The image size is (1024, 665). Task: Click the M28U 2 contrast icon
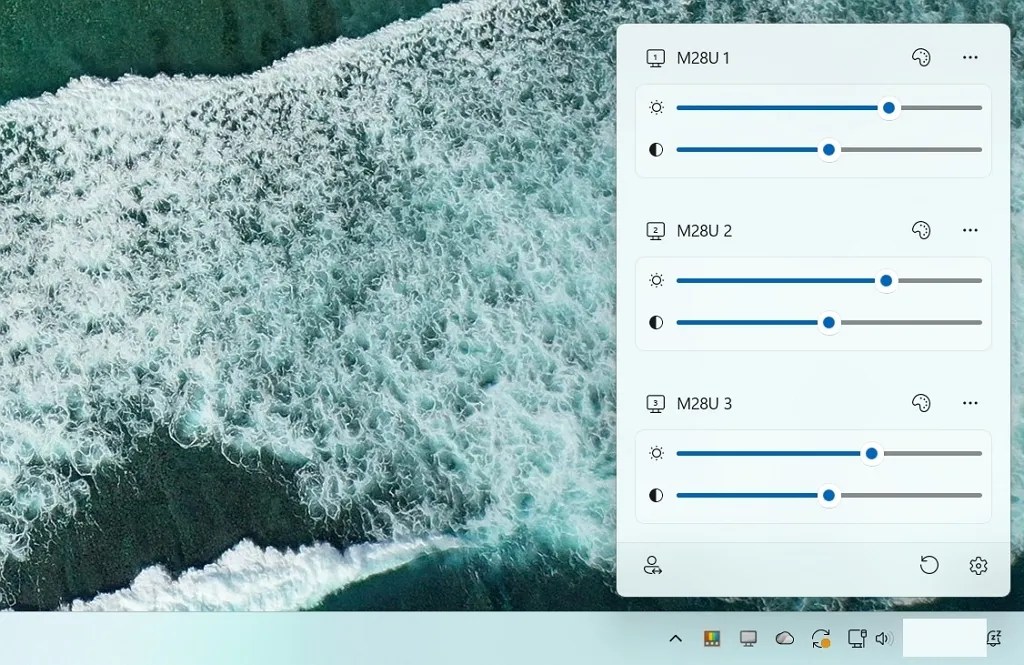[x=656, y=322]
